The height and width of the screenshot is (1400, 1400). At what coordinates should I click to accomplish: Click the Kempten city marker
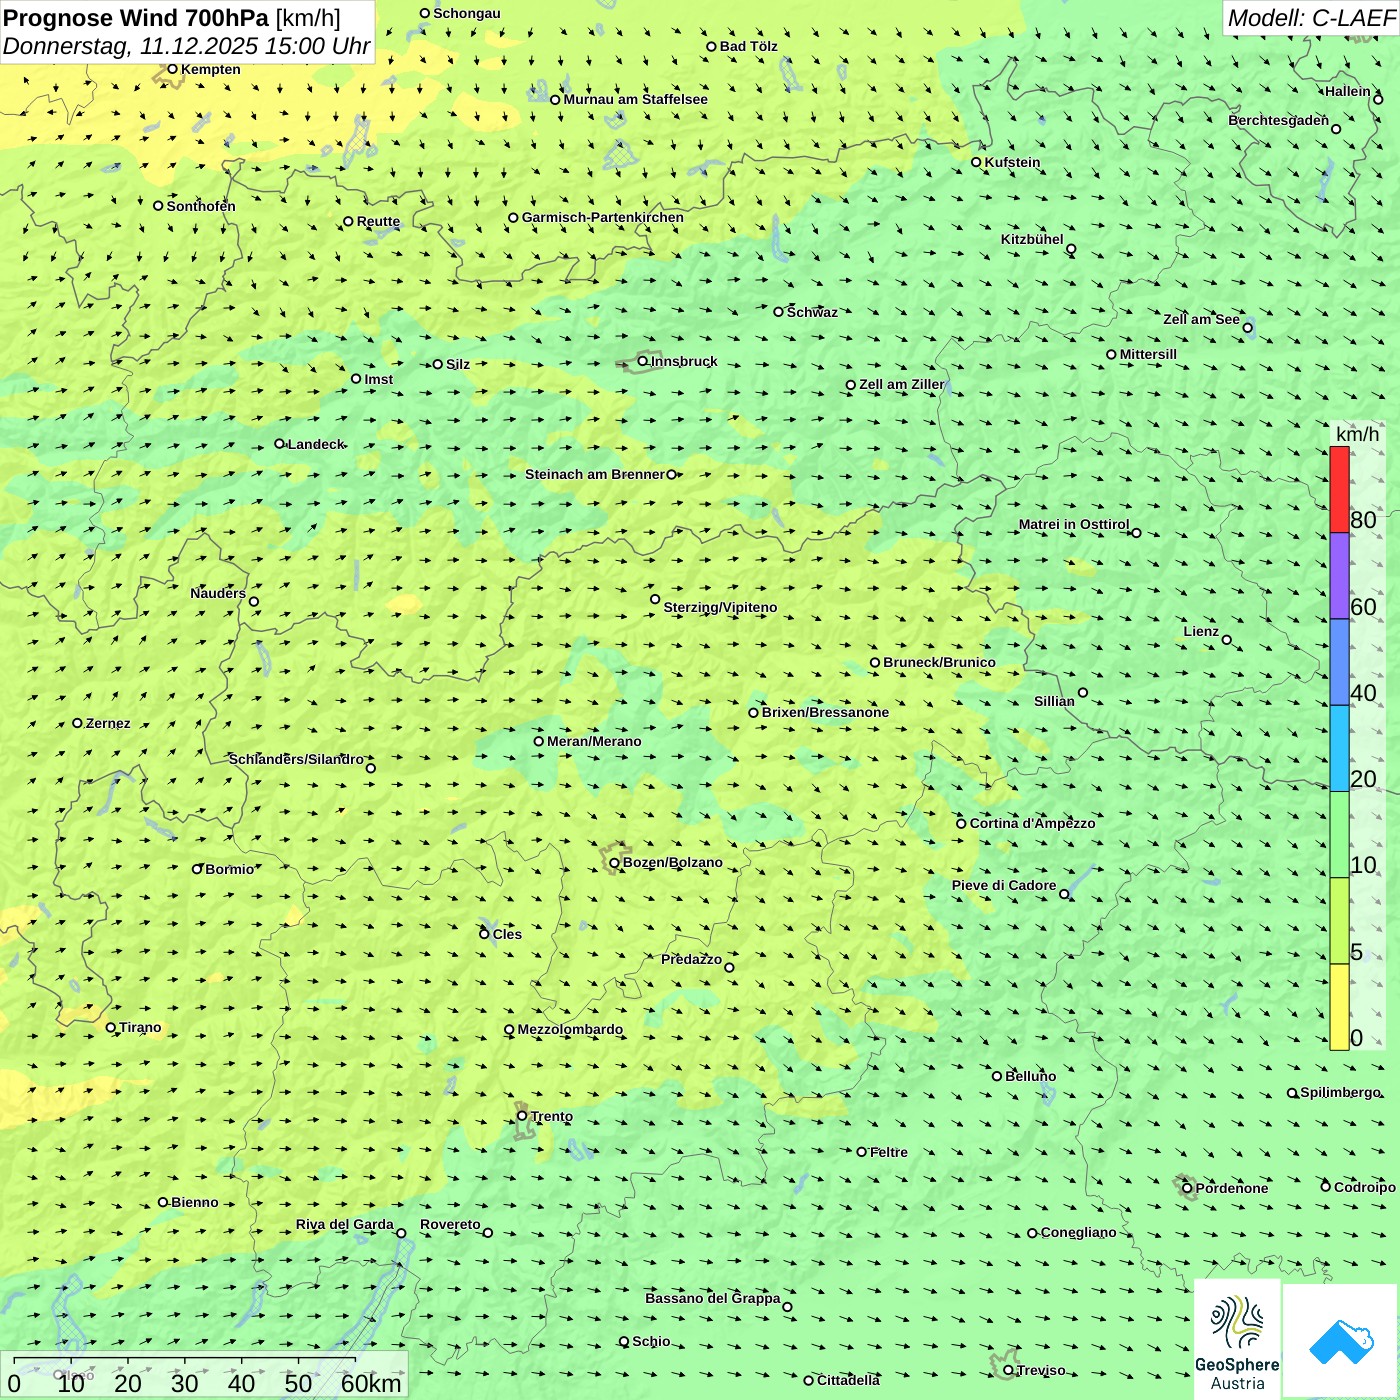[172, 69]
